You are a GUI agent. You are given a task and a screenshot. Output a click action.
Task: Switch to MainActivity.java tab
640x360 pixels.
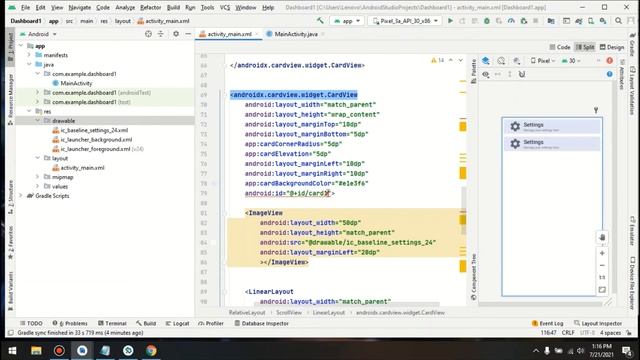[x=296, y=34]
